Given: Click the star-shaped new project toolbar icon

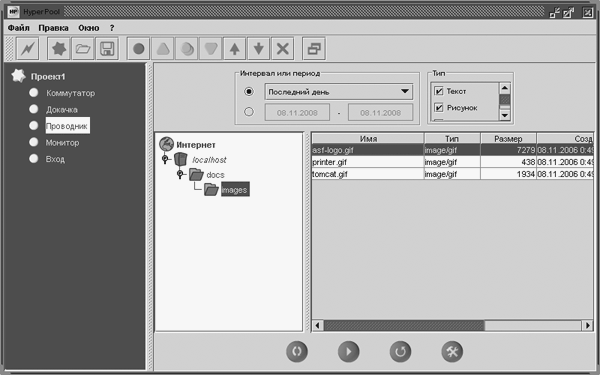Looking at the screenshot, I should pos(59,49).
